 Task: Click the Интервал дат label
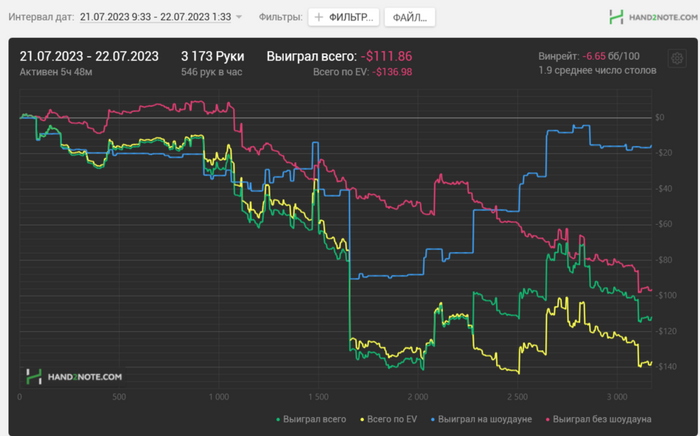41,17
